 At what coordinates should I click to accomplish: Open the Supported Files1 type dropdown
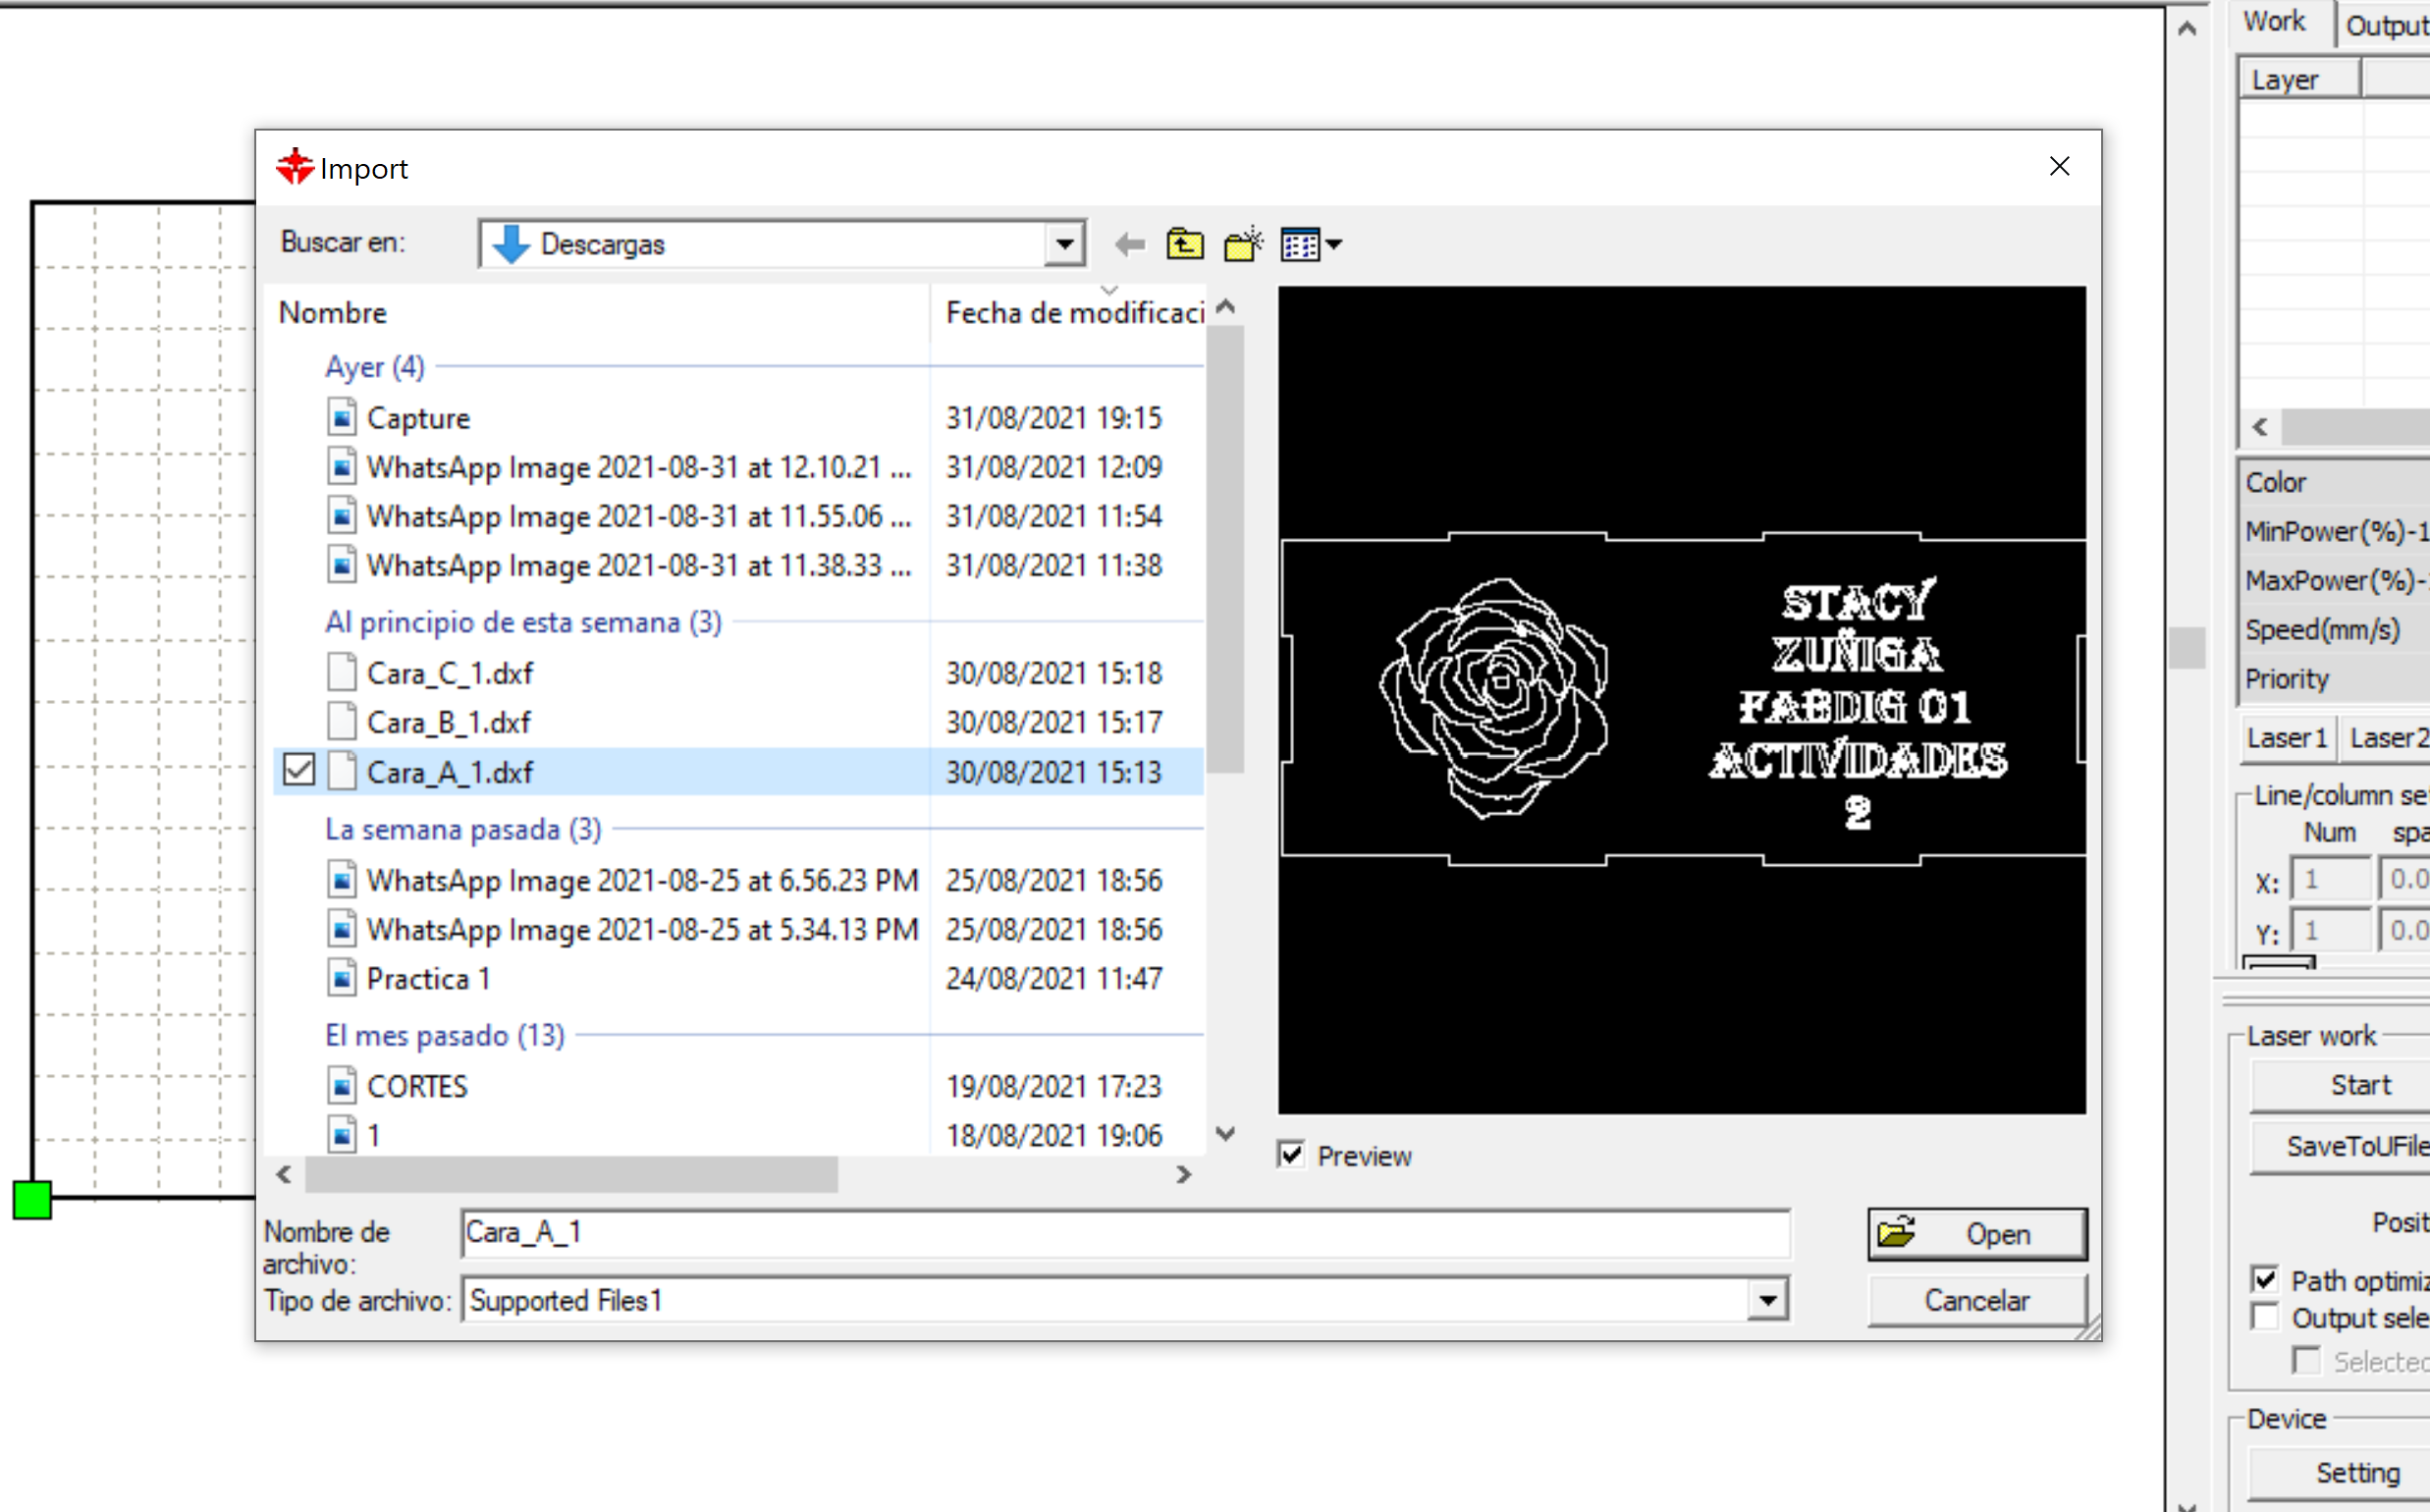pos(1767,1300)
